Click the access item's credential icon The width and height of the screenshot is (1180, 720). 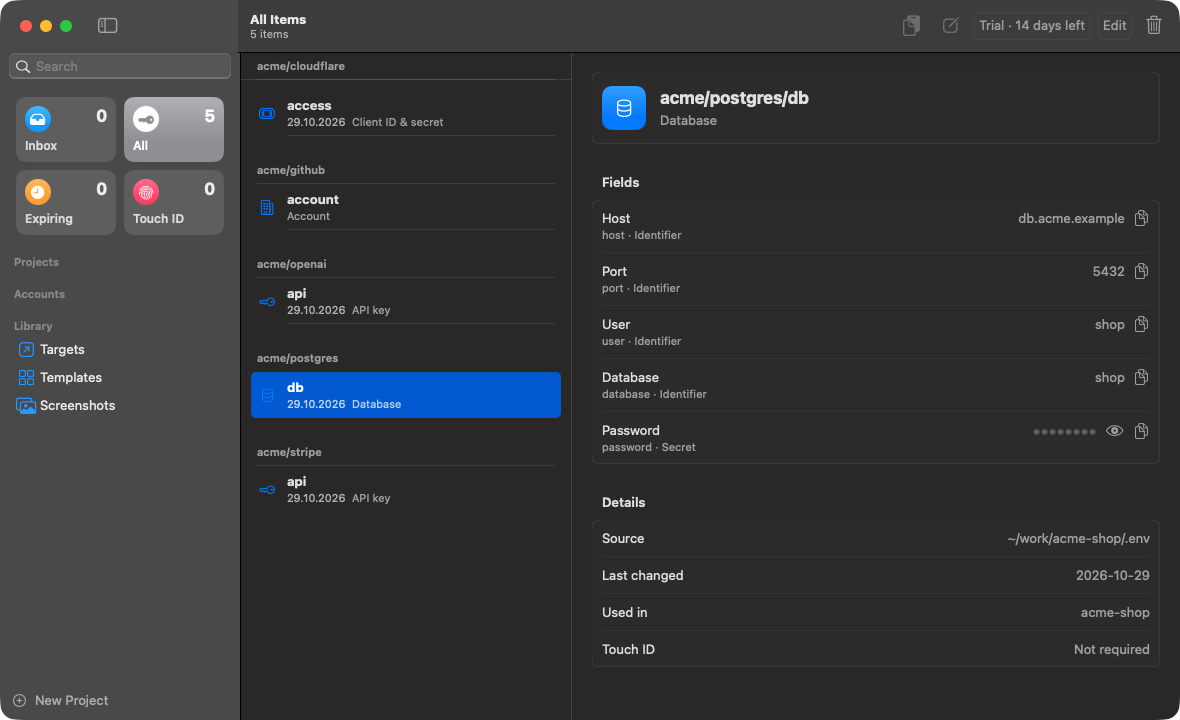point(267,114)
